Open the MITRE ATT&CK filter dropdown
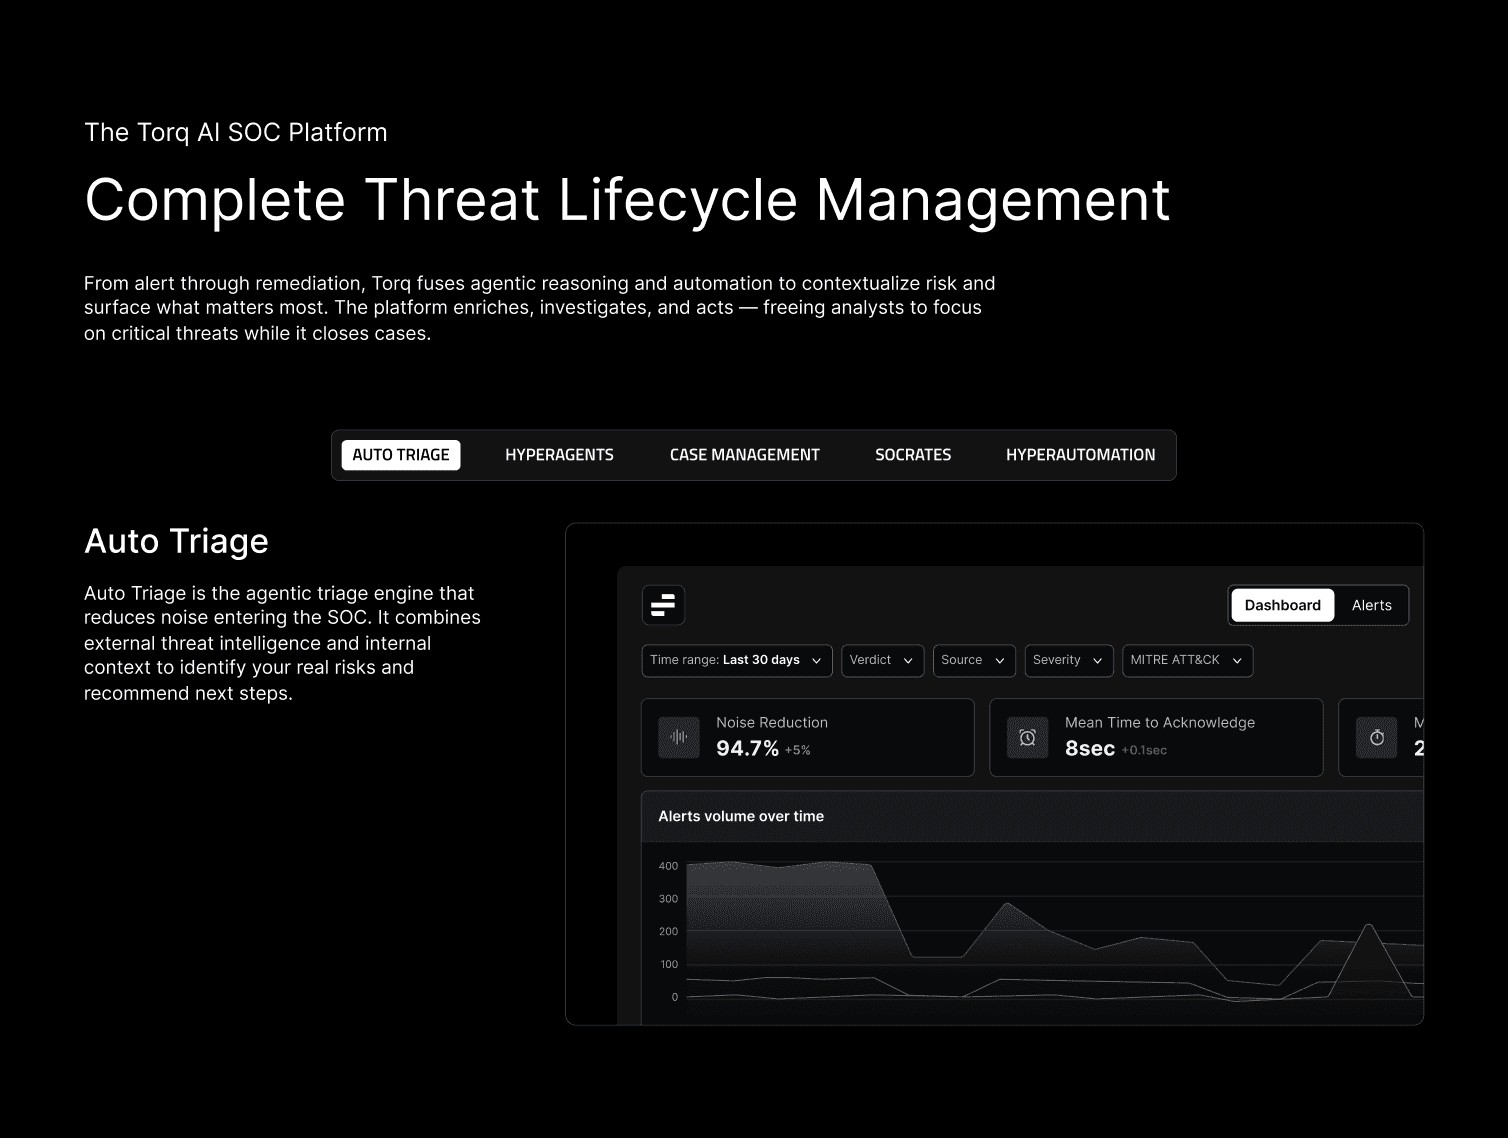The width and height of the screenshot is (1508, 1138). [x=1187, y=660]
